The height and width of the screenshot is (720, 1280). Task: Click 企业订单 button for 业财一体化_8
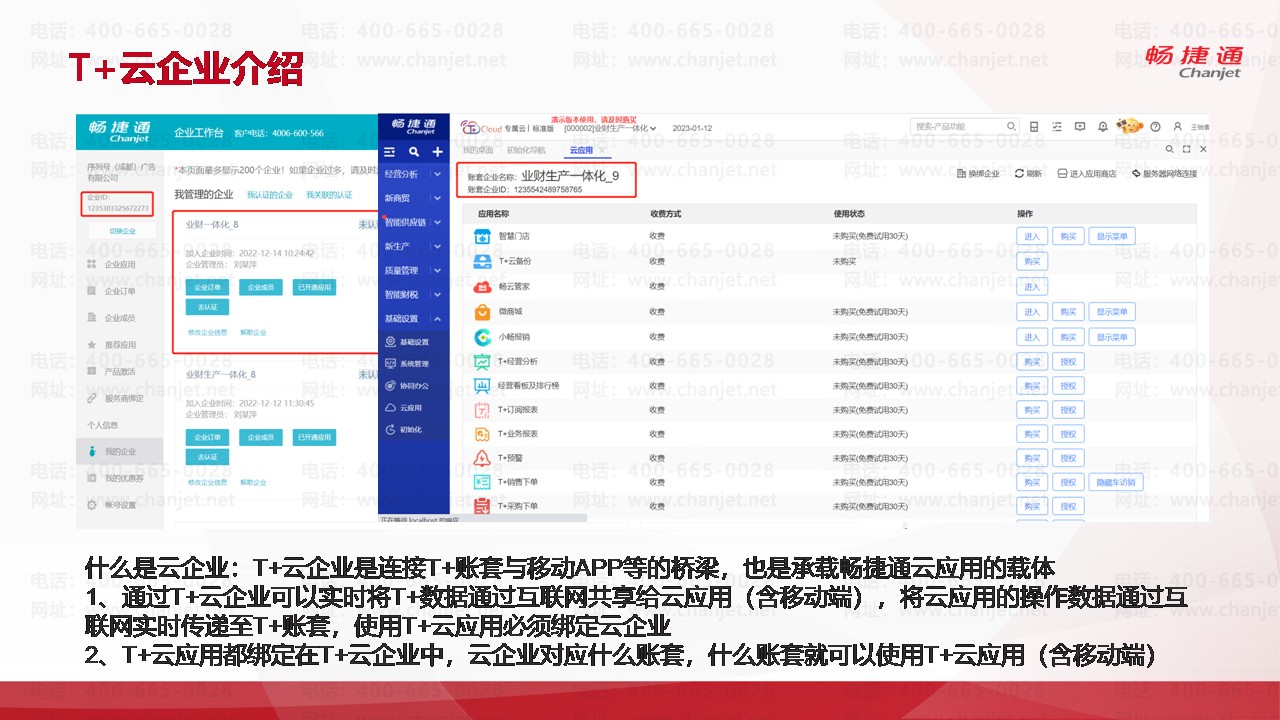click(207, 287)
